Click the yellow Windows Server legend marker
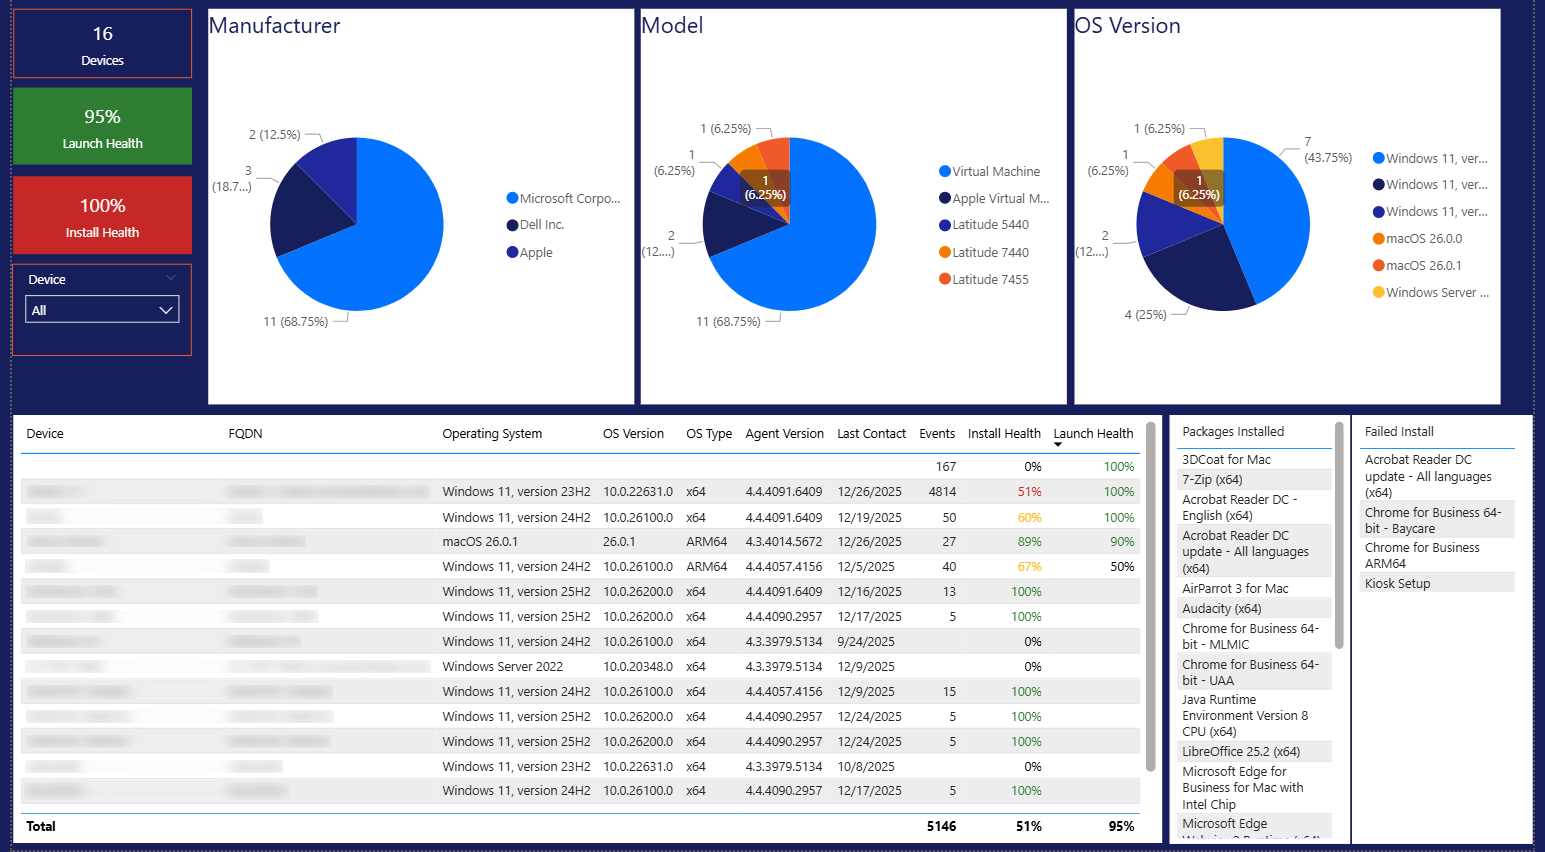The width and height of the screenshot is (1545, 852). pos(1379,293)
